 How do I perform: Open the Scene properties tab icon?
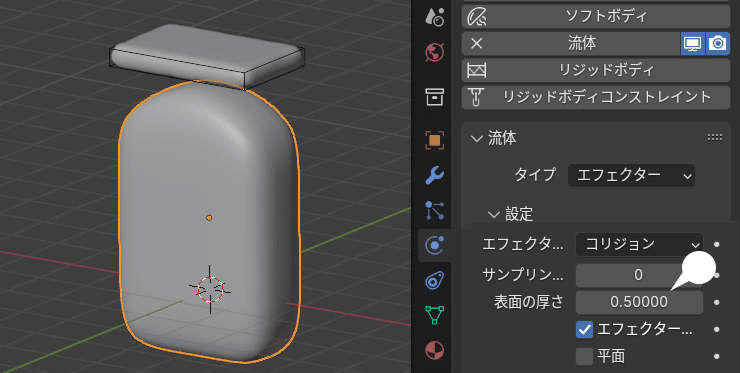click(x=434, y=16)
